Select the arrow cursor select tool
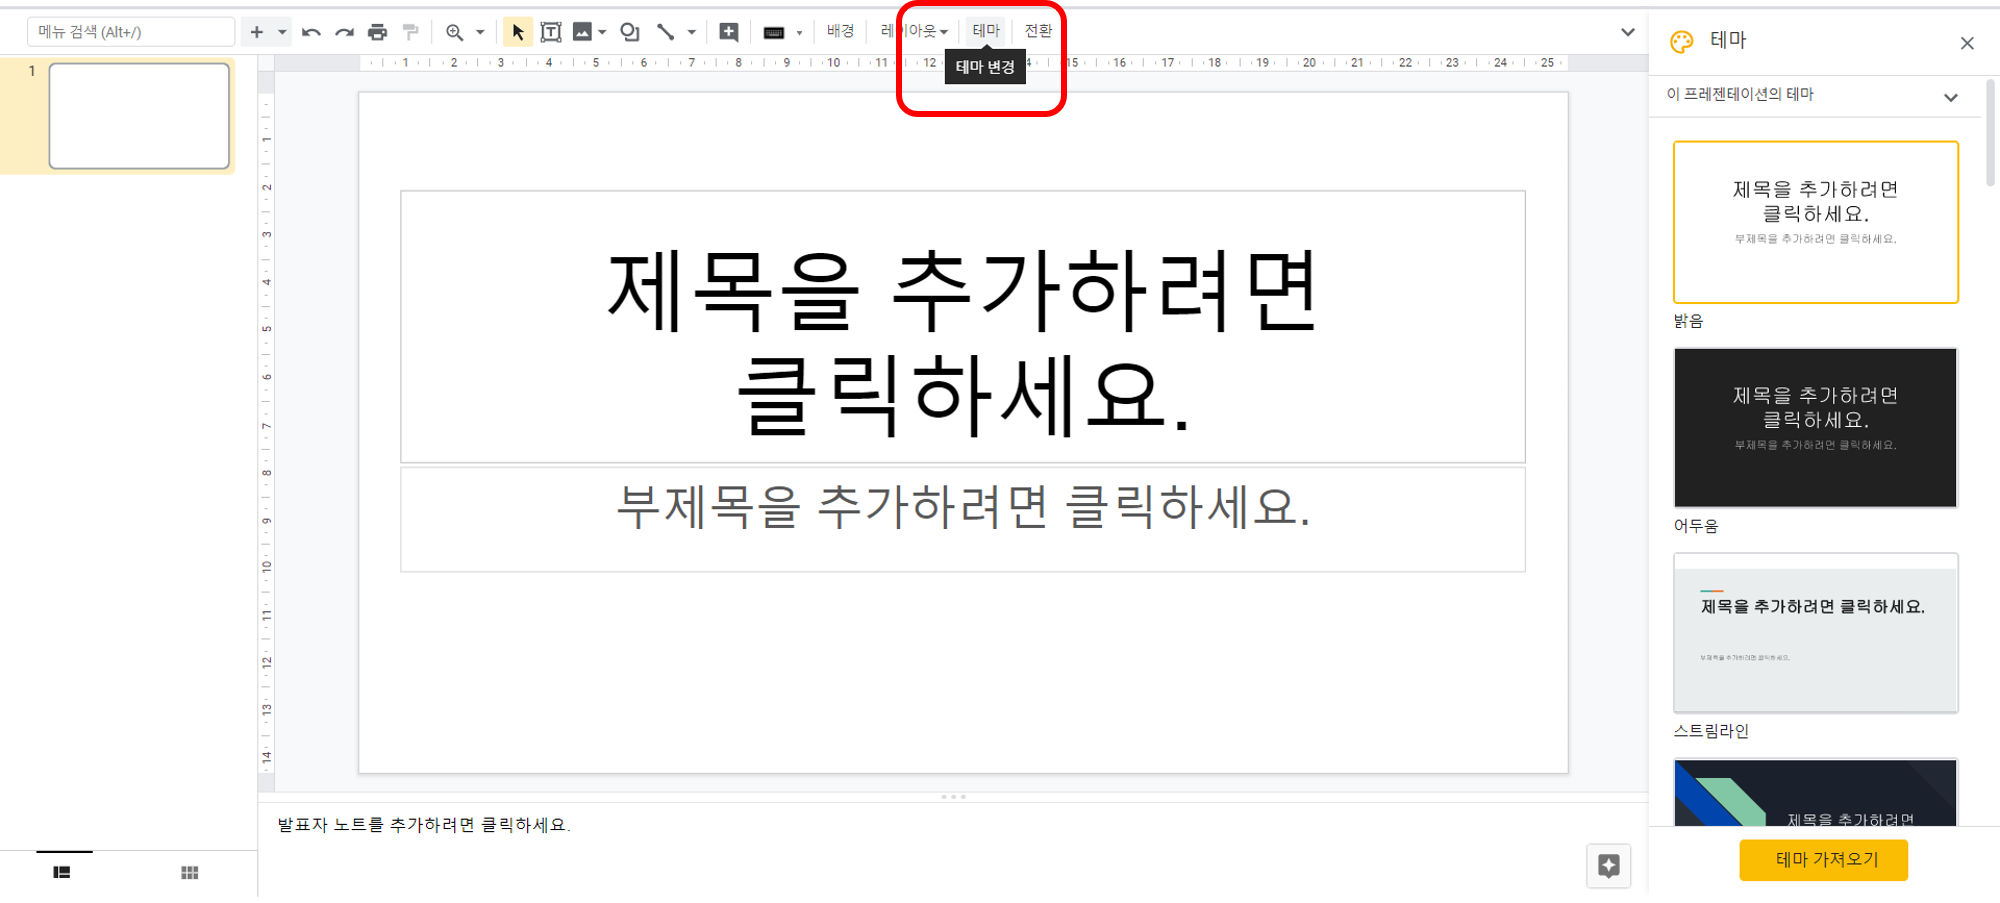 click(517, 32)
